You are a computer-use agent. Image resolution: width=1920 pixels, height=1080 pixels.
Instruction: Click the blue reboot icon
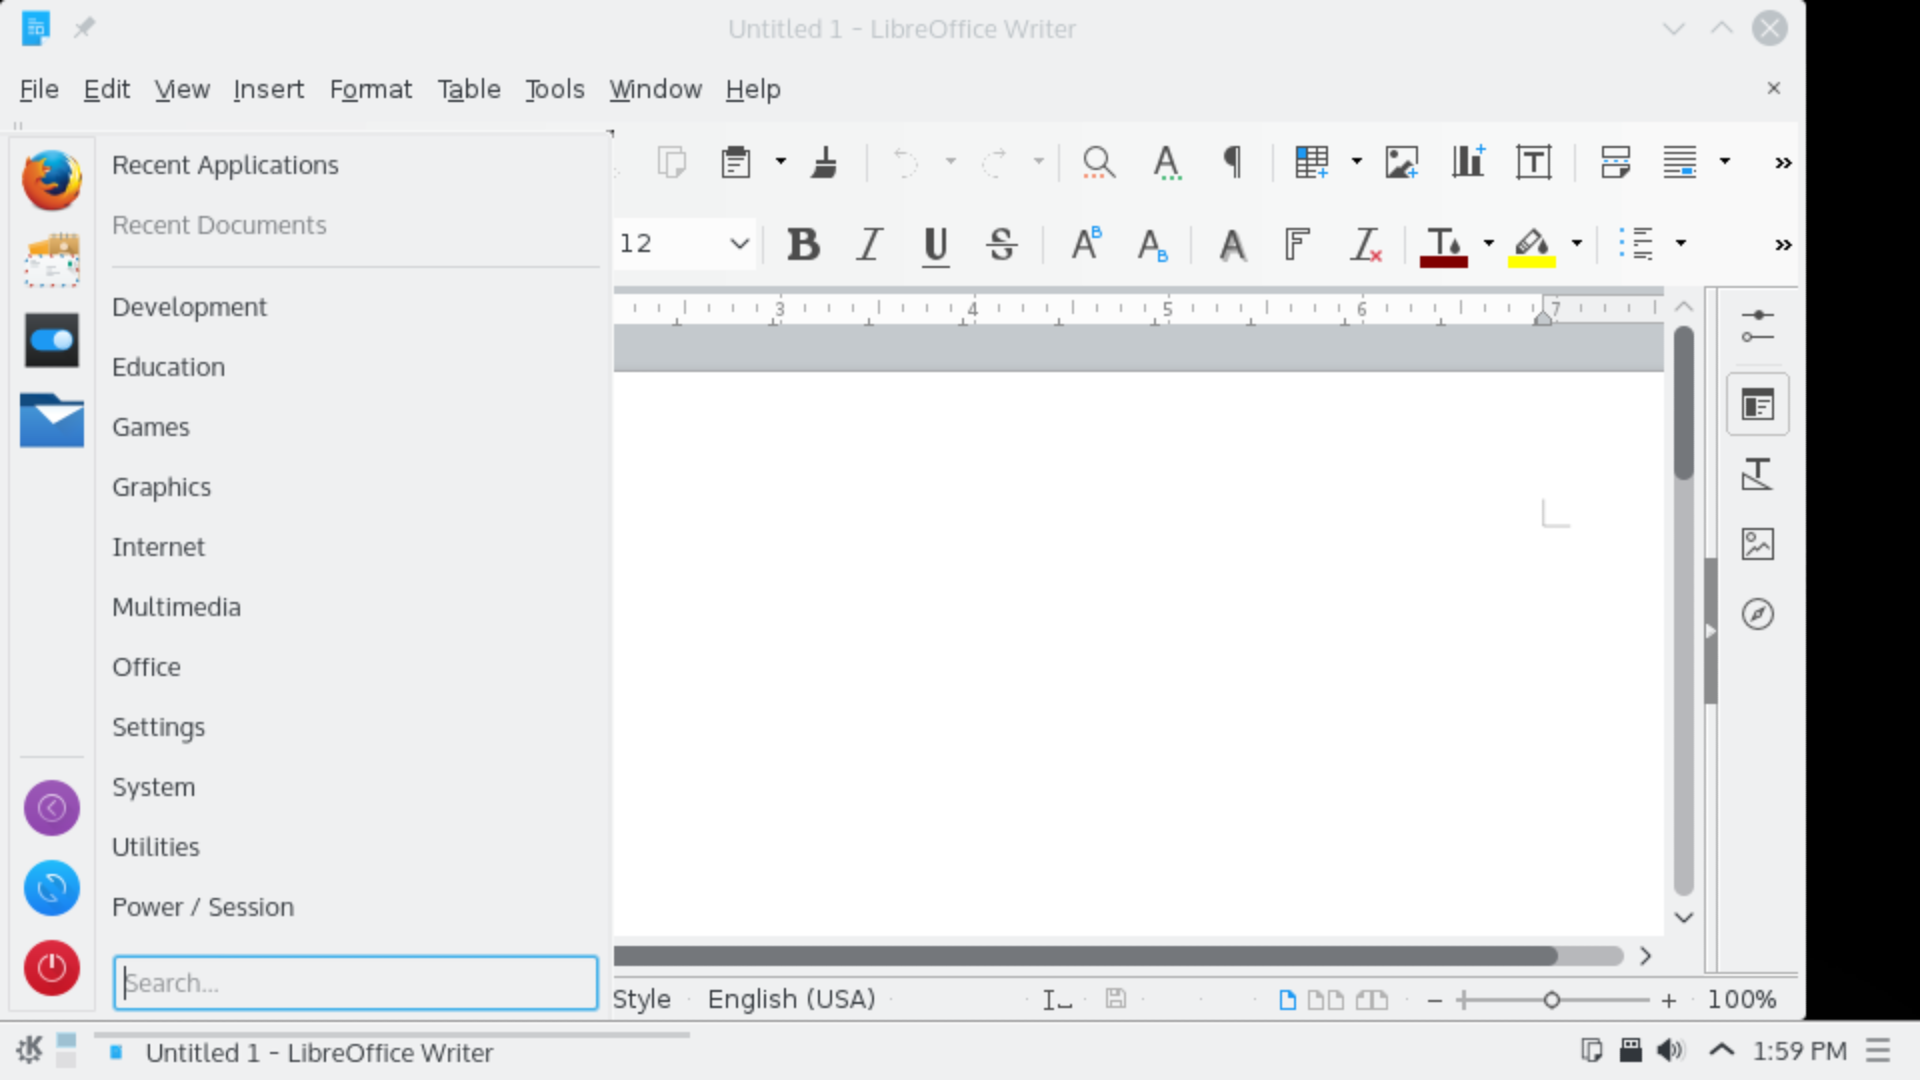pos(52,888)
